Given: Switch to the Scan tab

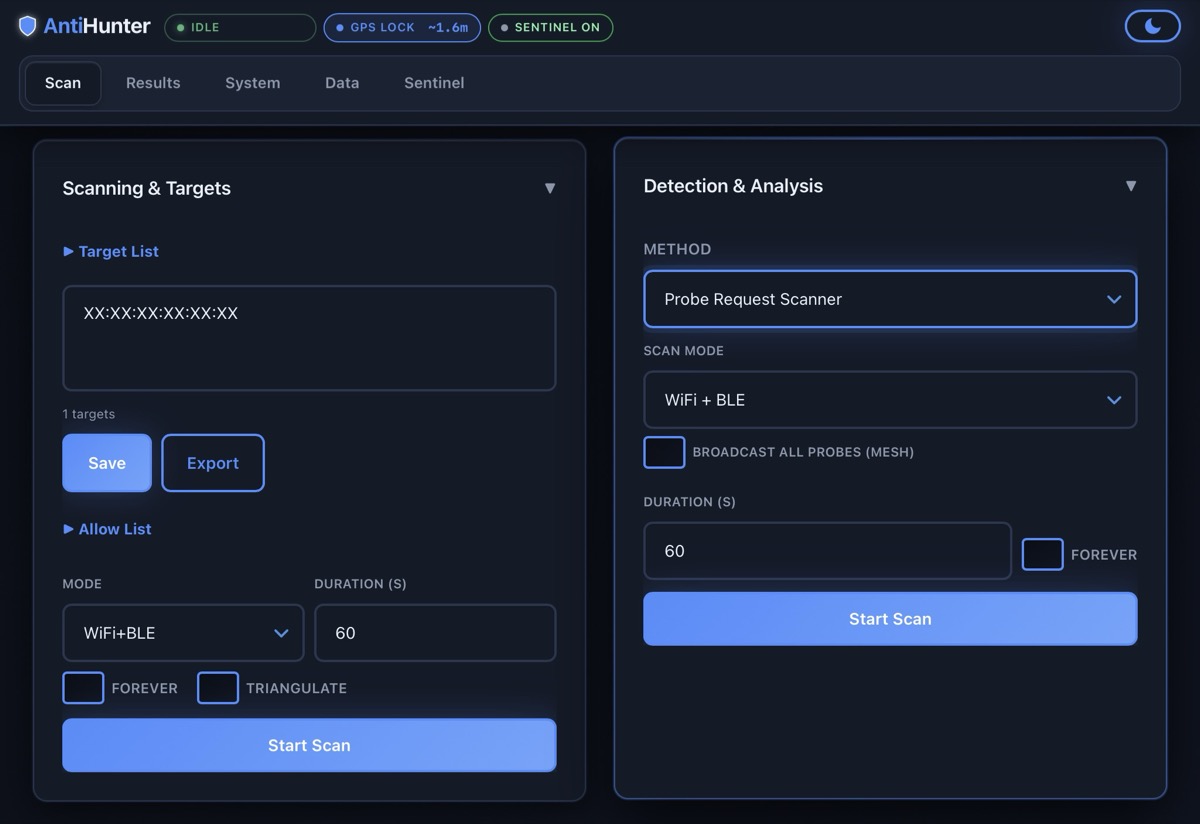Looking at the screenshot, I should (63, 83).
